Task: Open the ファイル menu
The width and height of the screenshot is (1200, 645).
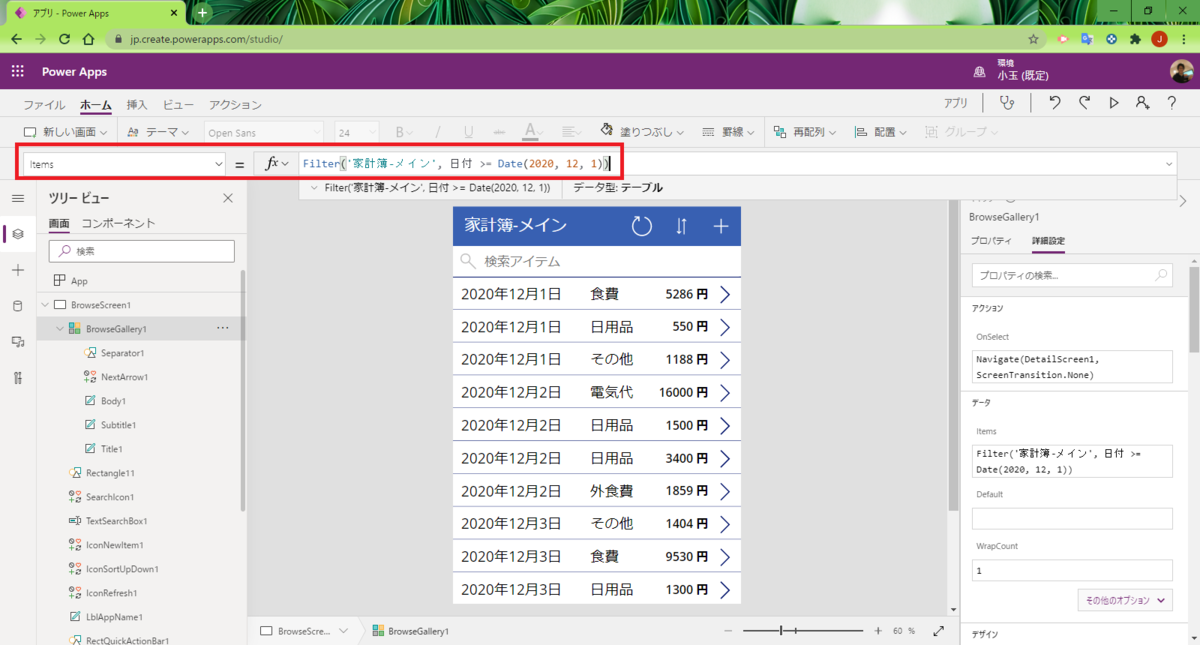Action: pyautogui.click(x=44, y=105)
